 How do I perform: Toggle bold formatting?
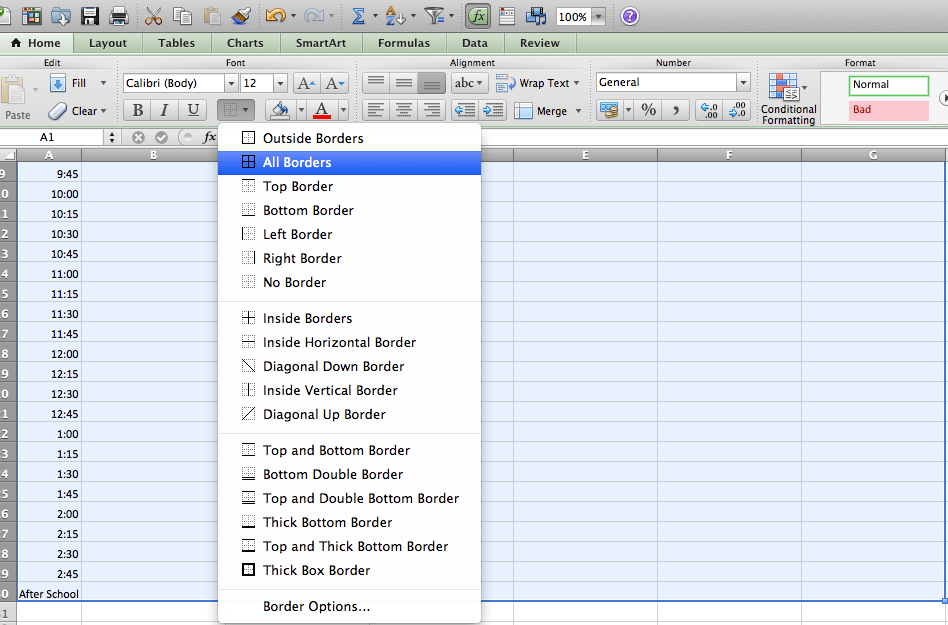tap(136, 110)
